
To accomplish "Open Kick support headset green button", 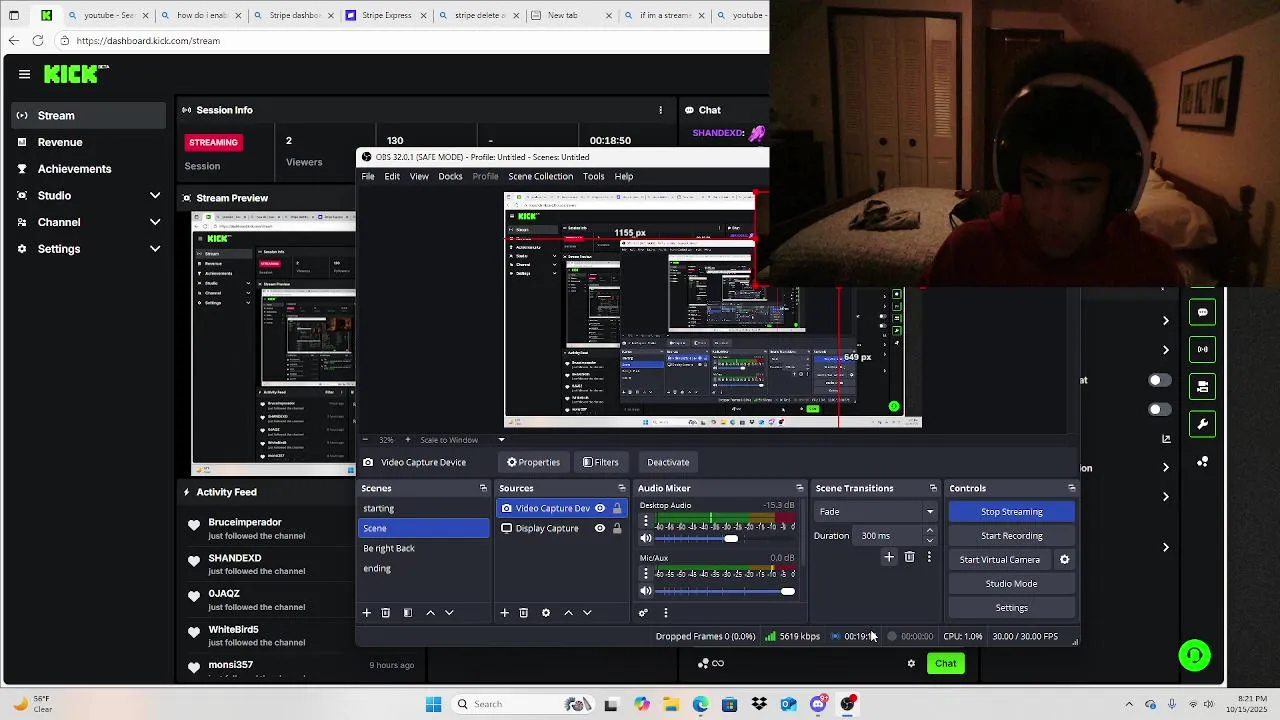I will coord(1195,656).
